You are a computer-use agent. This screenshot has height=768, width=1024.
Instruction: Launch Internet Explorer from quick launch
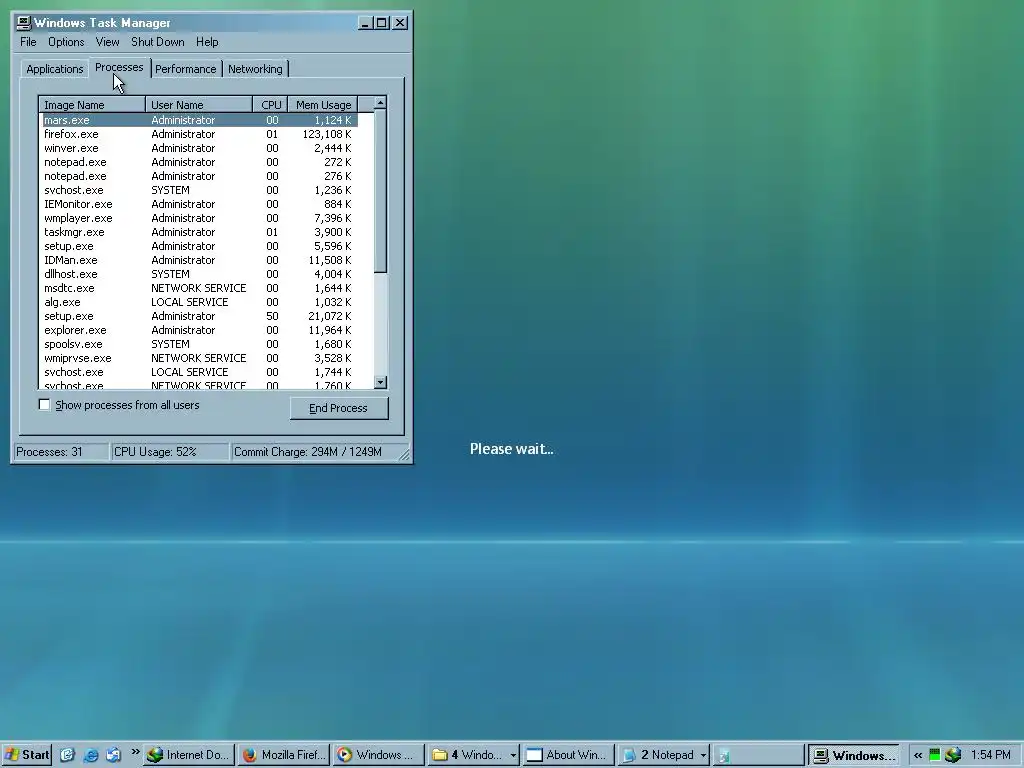pos(91,755)
